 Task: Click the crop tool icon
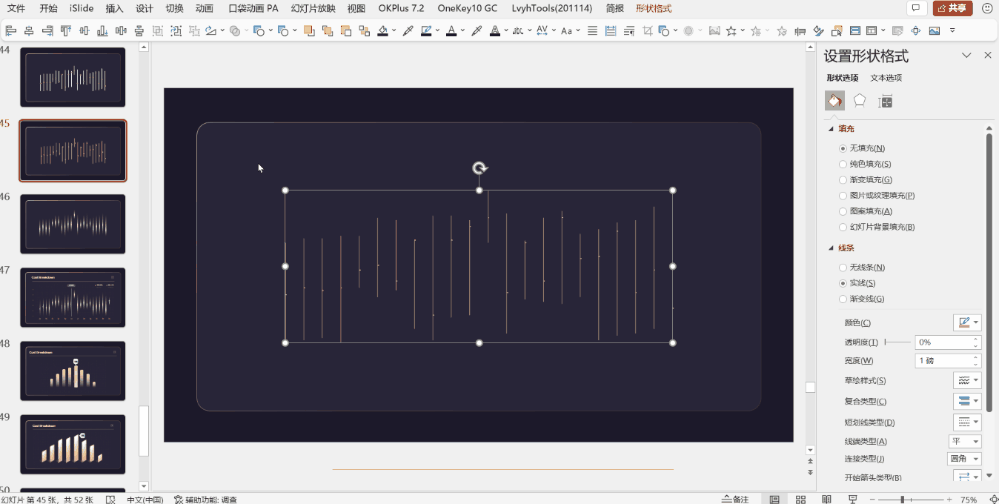(647, 31)
